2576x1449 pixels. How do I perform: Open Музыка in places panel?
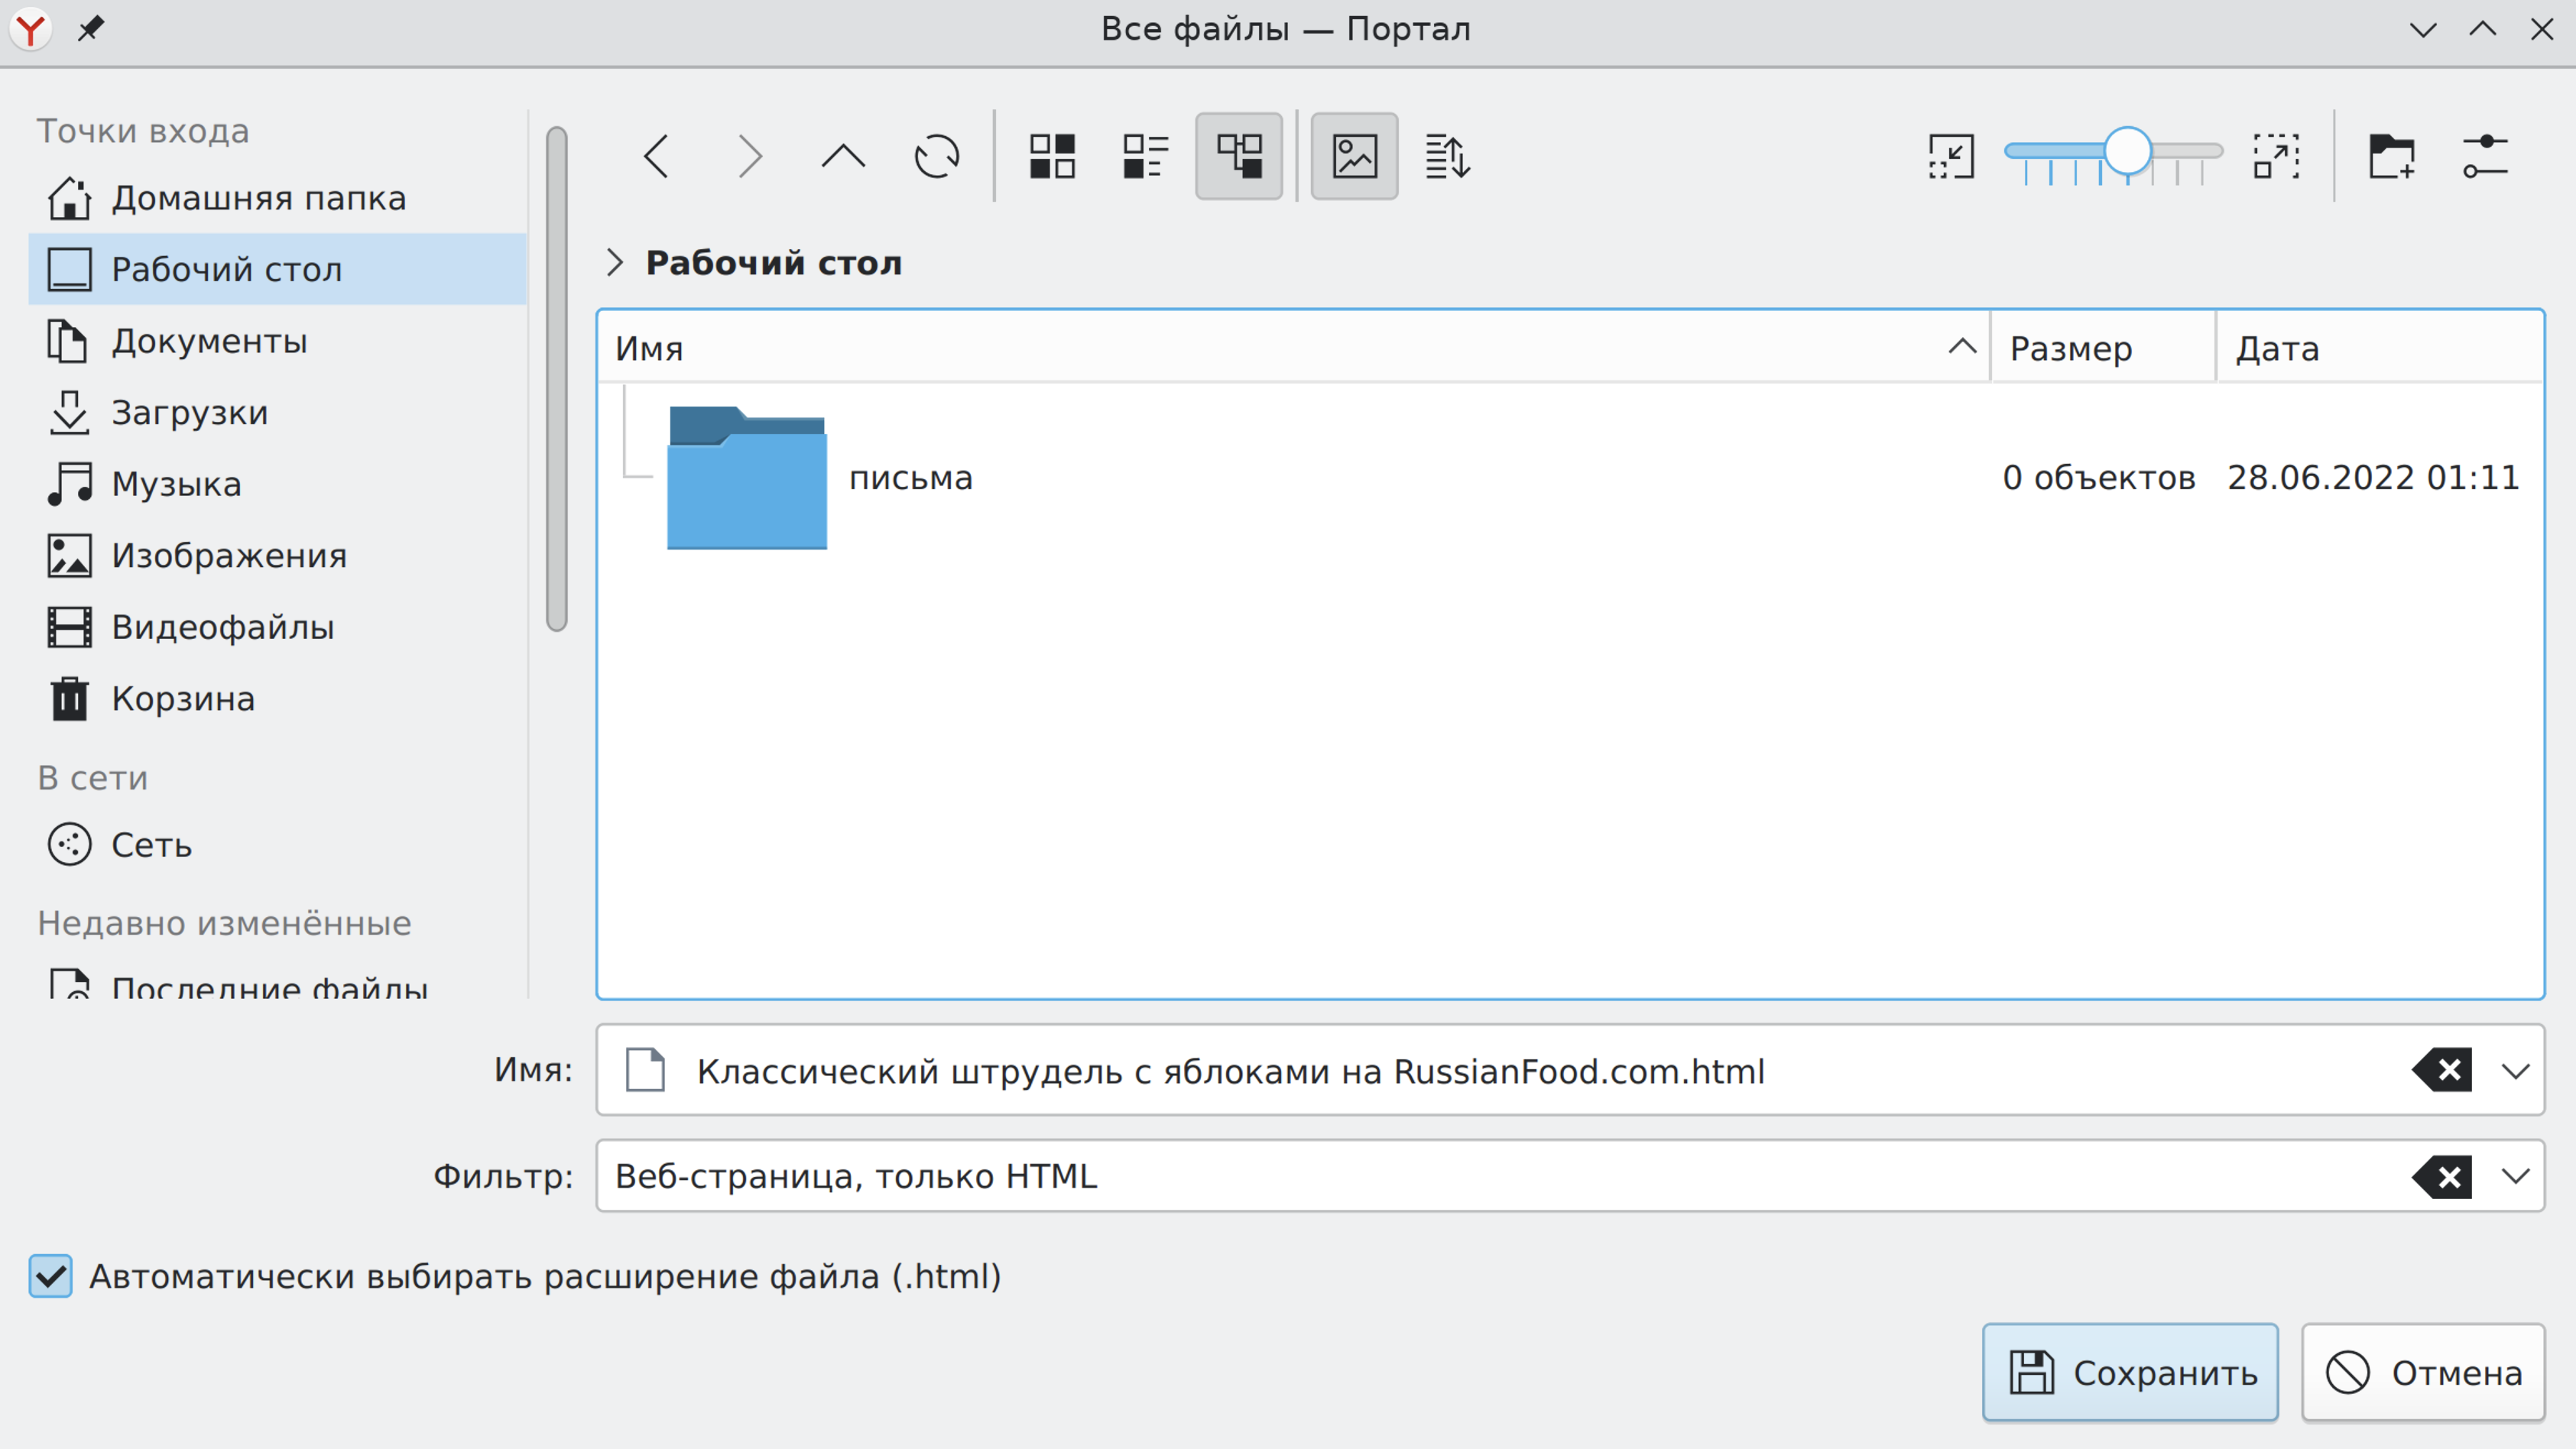tap(277, 484)
